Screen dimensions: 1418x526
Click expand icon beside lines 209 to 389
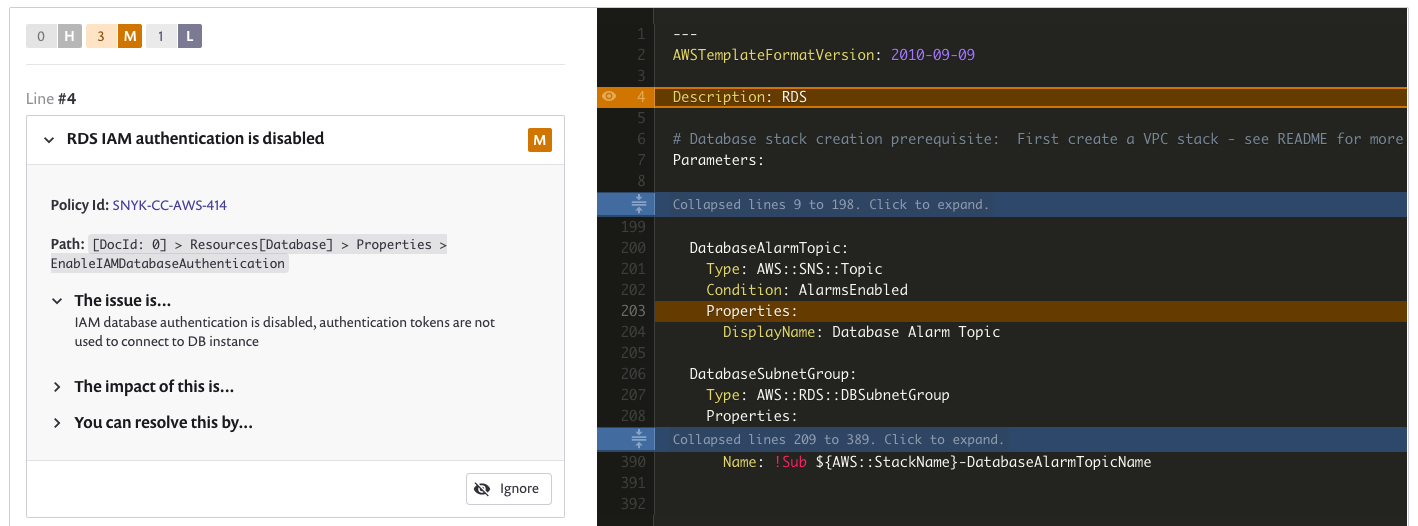click(640, 439)
